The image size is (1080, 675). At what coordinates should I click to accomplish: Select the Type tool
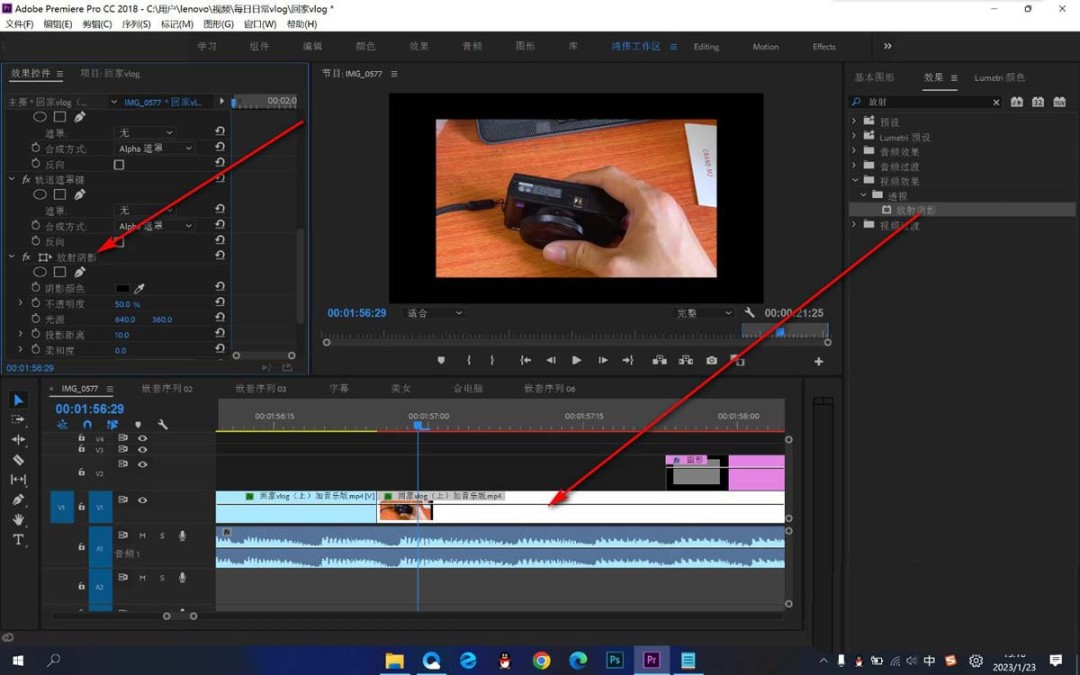19,539
